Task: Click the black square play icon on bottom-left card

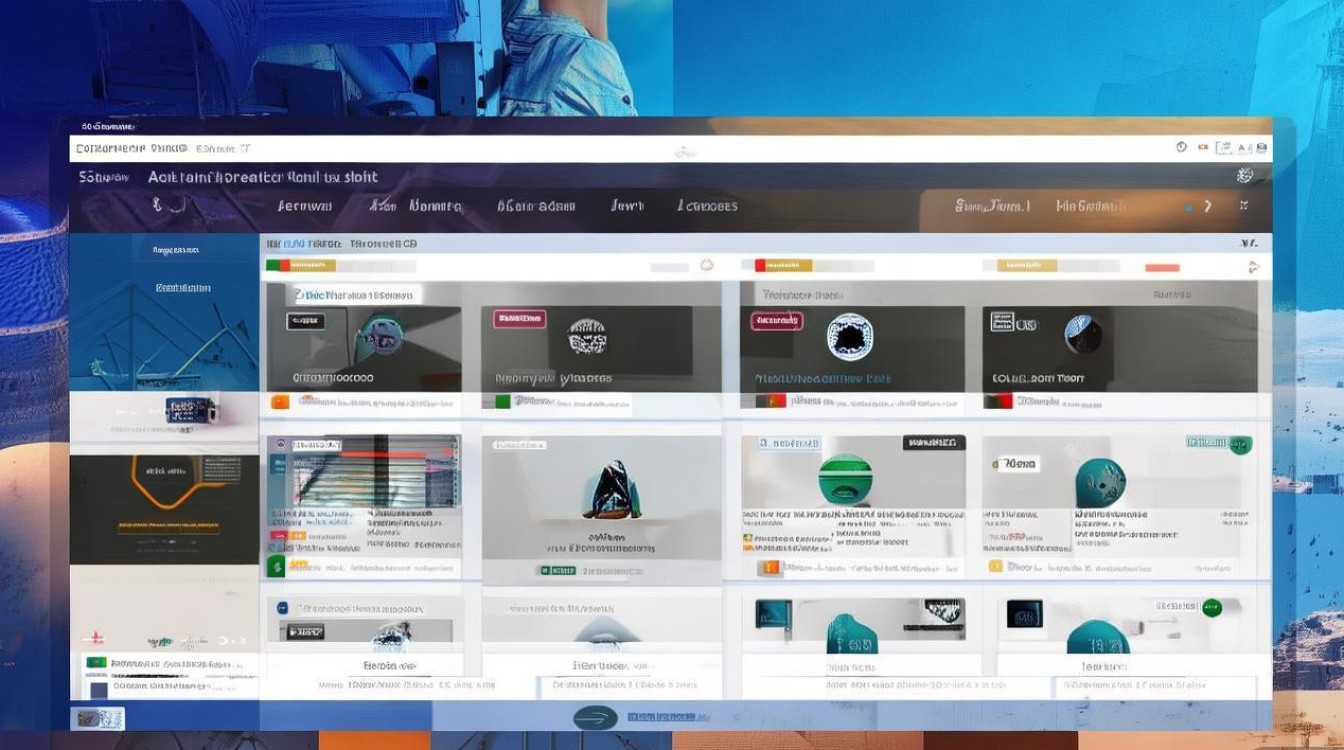Action: coord(305,632)
